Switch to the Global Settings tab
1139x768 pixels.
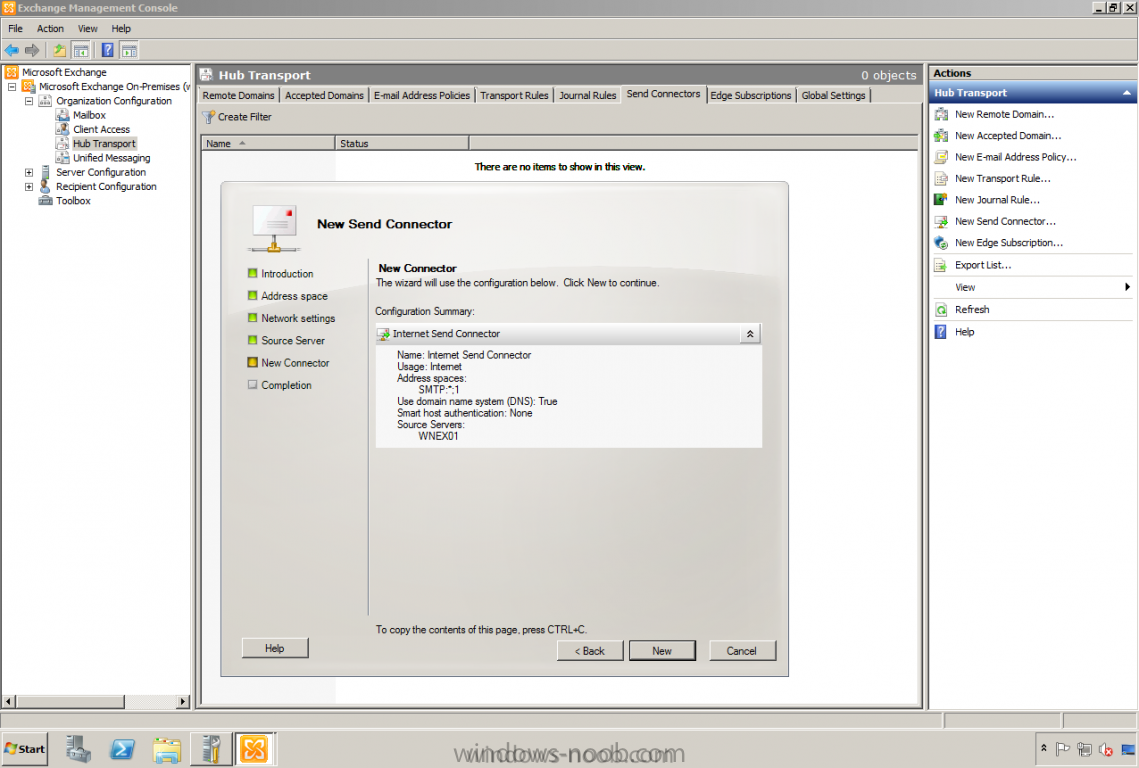(833, 95)
